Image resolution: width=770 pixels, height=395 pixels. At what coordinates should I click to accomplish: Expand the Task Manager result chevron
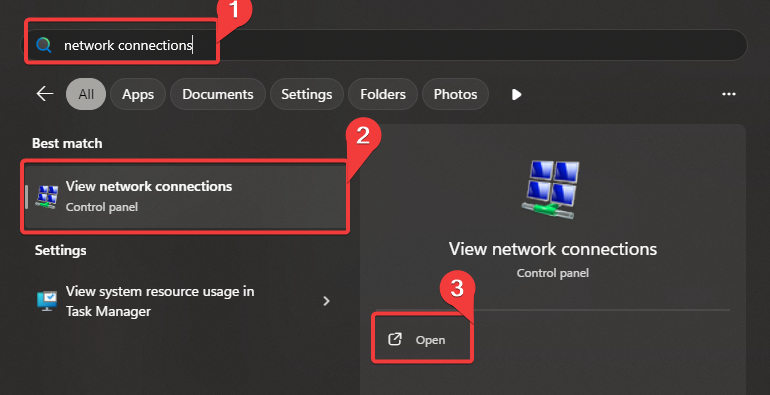[326, 301]
